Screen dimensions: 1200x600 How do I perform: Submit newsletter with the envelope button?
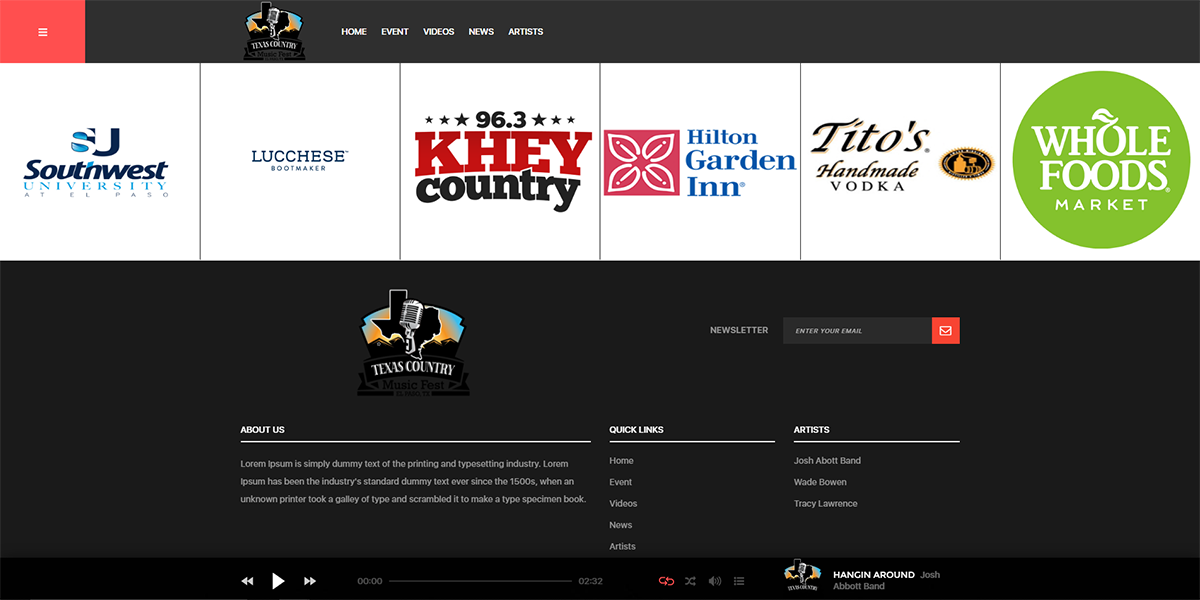(x=946, y=331)
